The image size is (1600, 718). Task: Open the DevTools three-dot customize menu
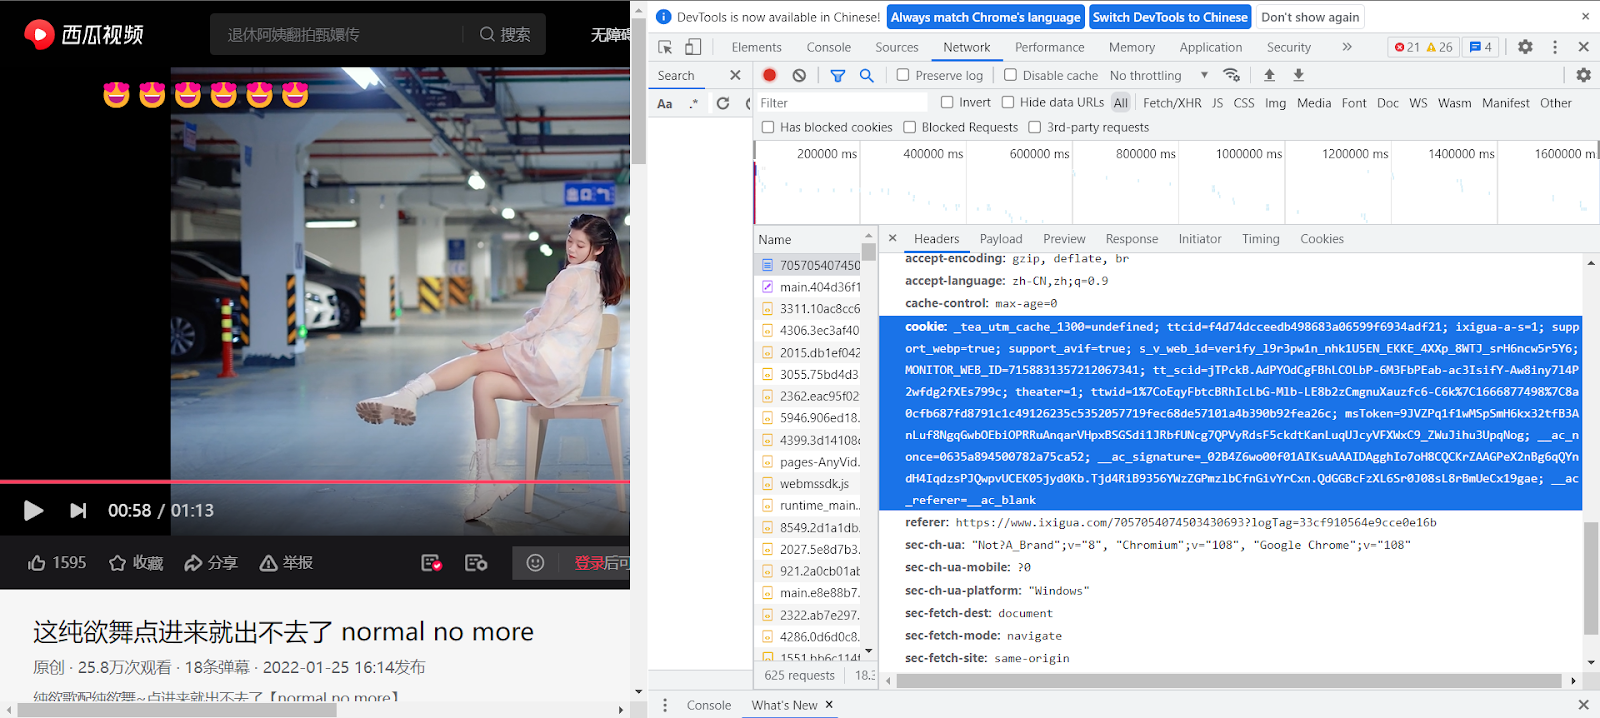tap(1555, 47)
